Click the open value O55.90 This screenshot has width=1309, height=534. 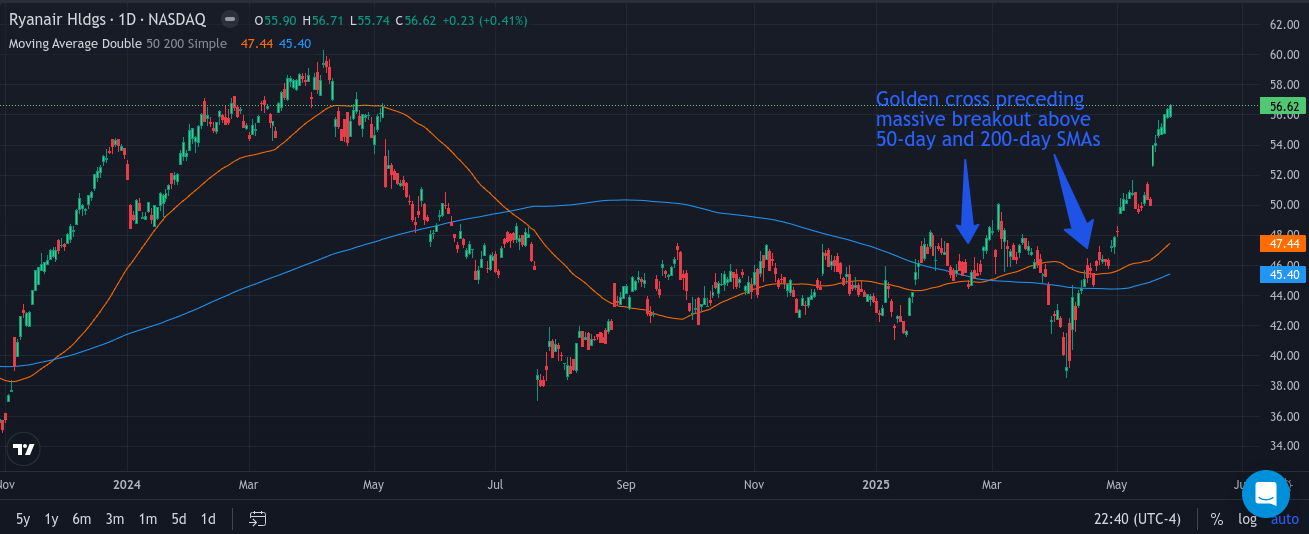click(x=276, y=21)
